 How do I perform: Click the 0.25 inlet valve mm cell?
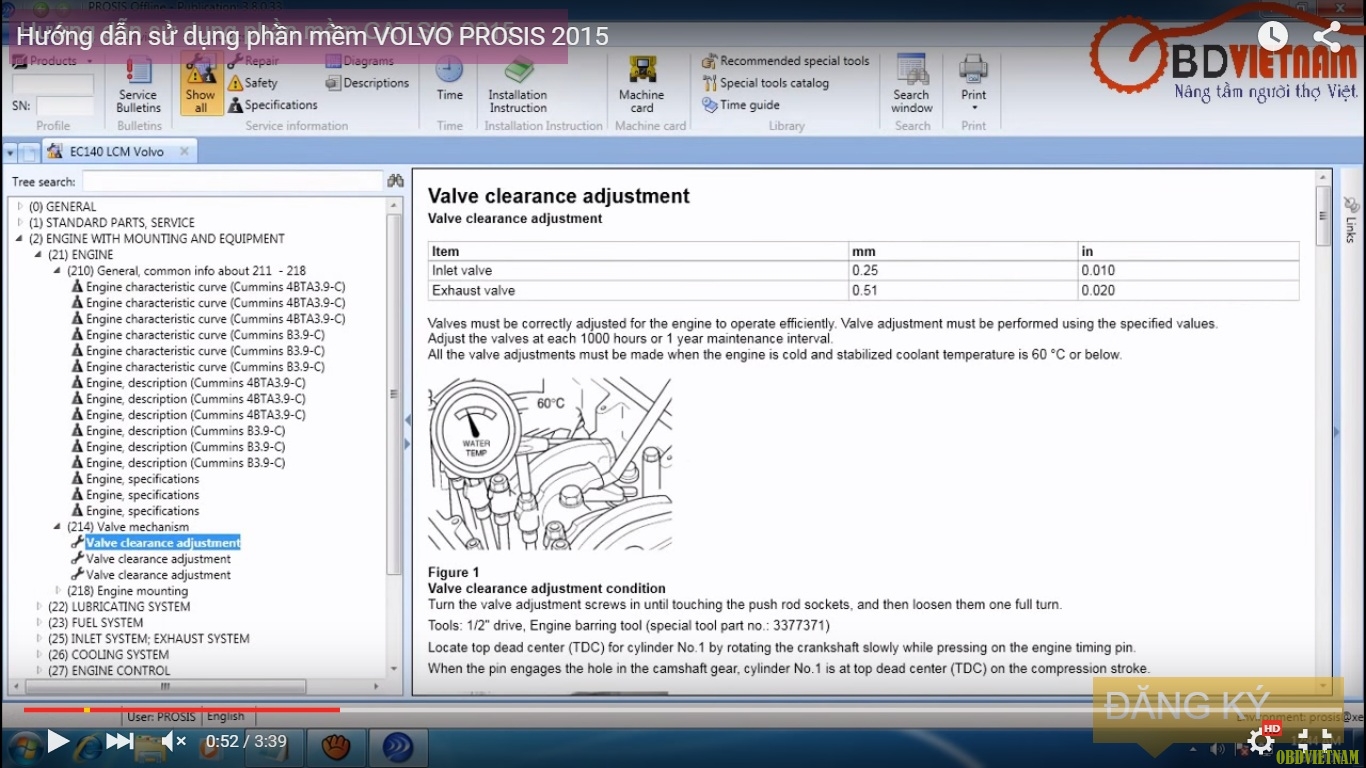pyautogui.click(x=962, y=271)
